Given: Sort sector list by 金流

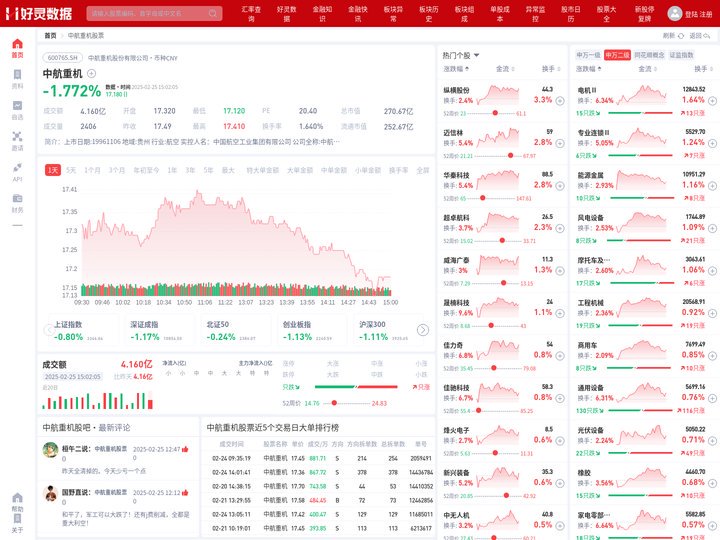Looking at the screenshot, I should coord(647,69).
